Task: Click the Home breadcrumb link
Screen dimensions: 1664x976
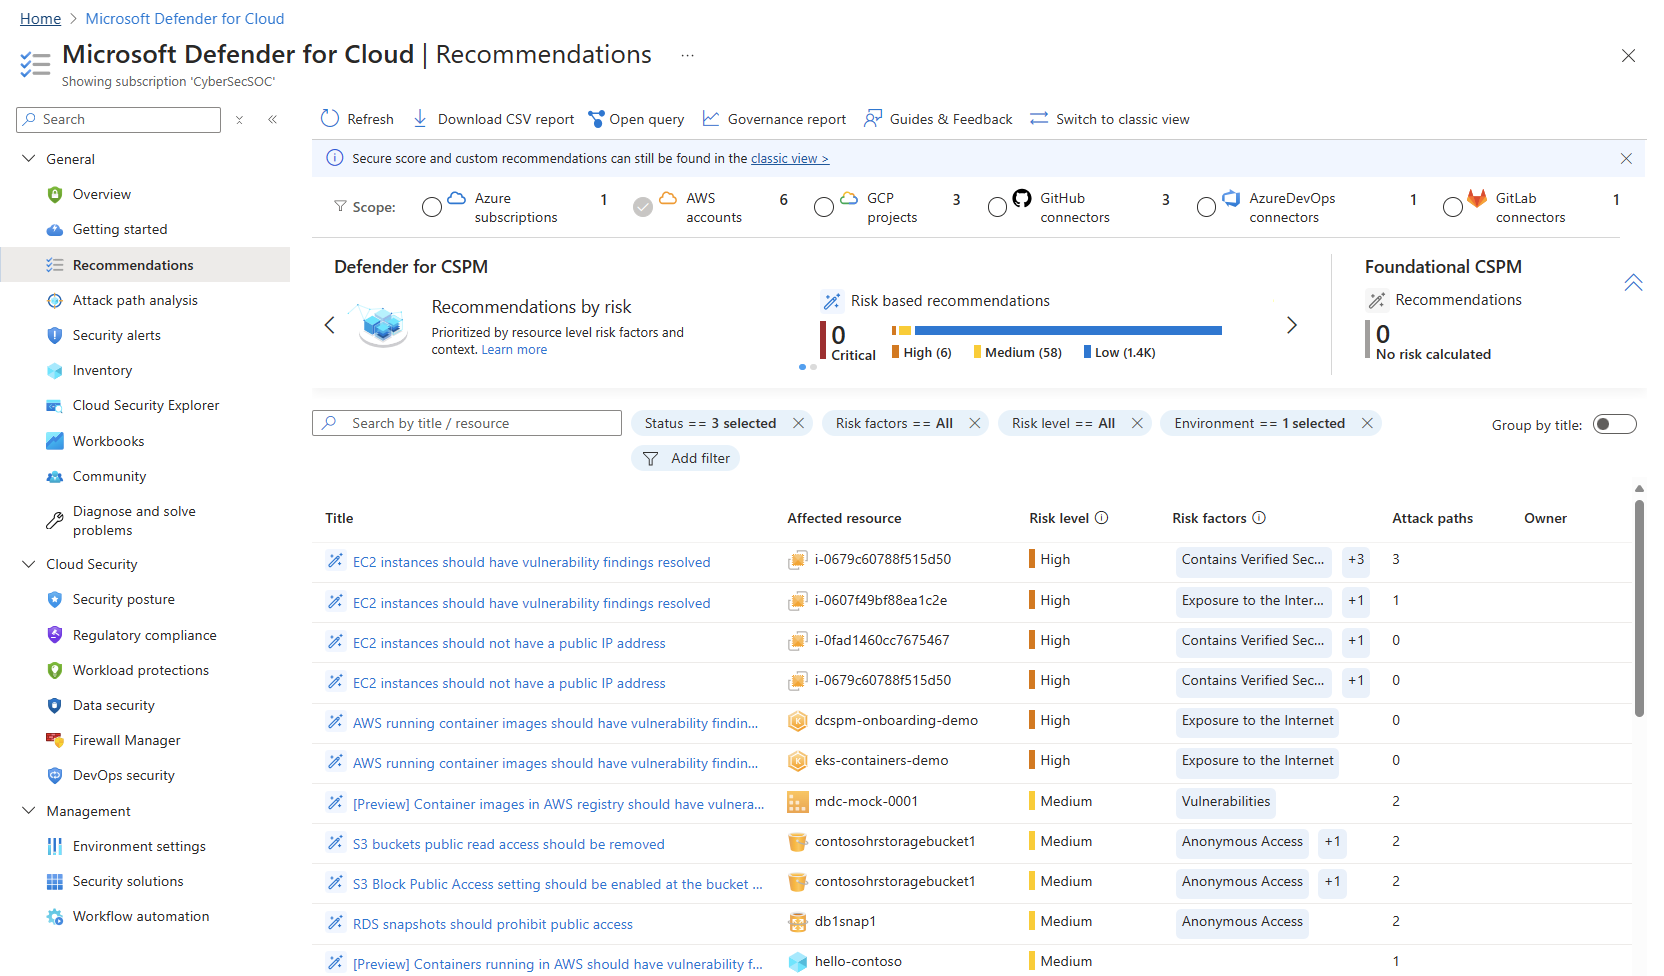Action: 40,19
